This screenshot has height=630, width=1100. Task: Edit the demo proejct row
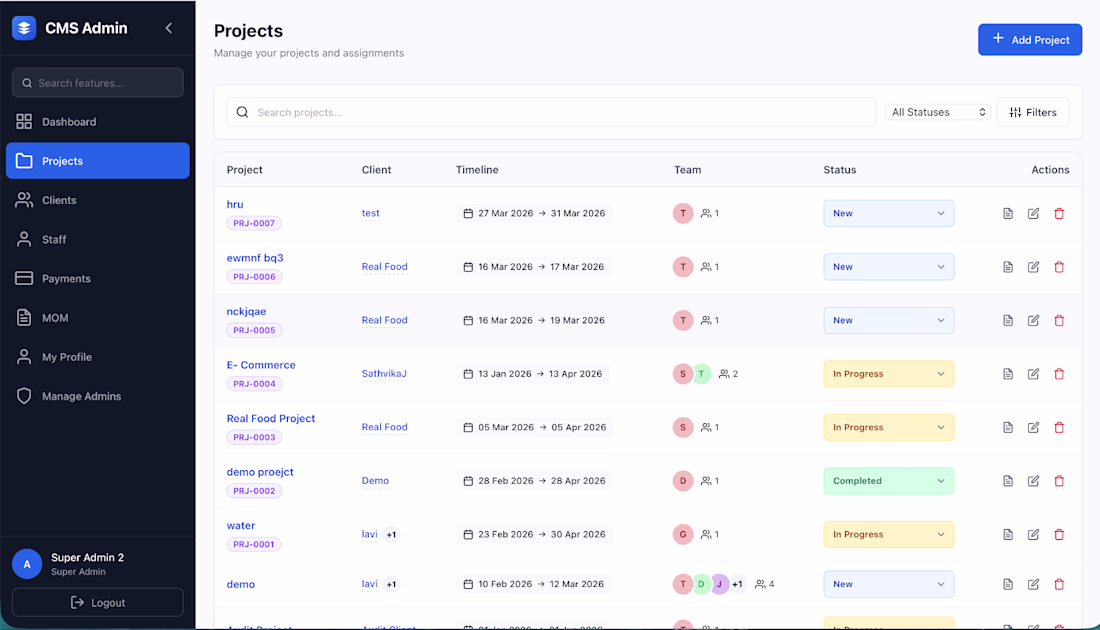tap(1033, 481)
